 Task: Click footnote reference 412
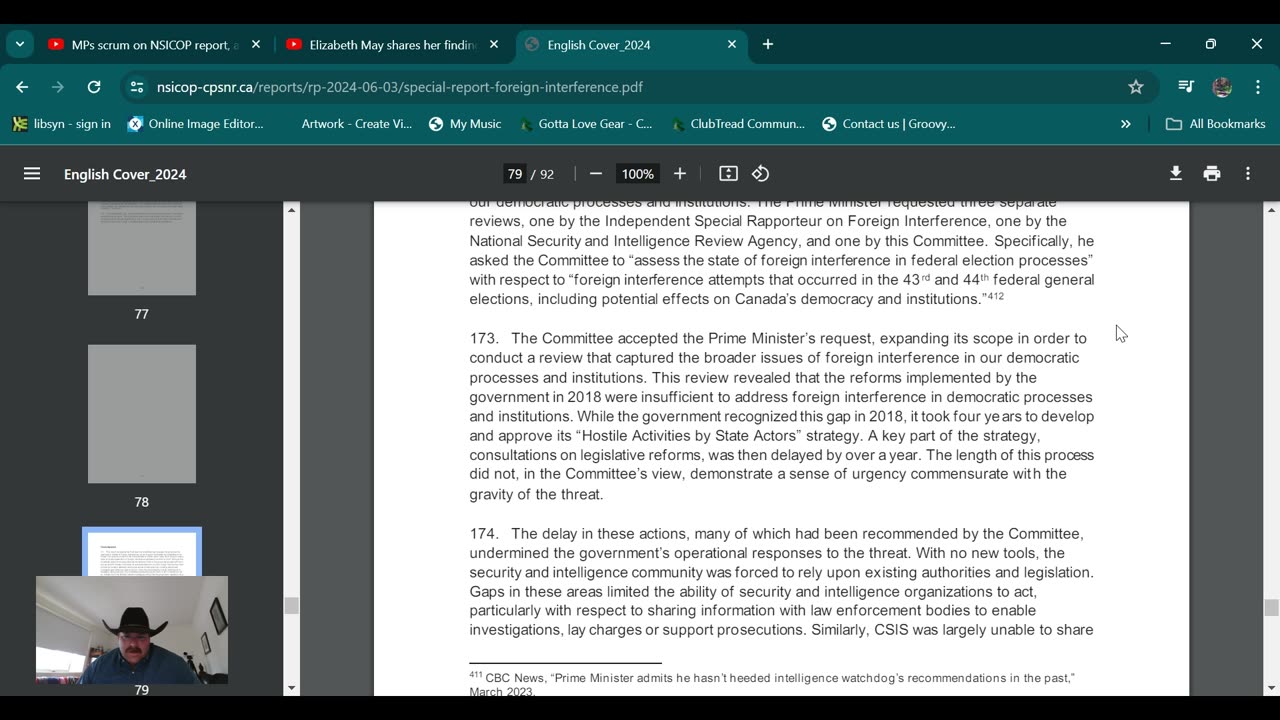(995, 296)
